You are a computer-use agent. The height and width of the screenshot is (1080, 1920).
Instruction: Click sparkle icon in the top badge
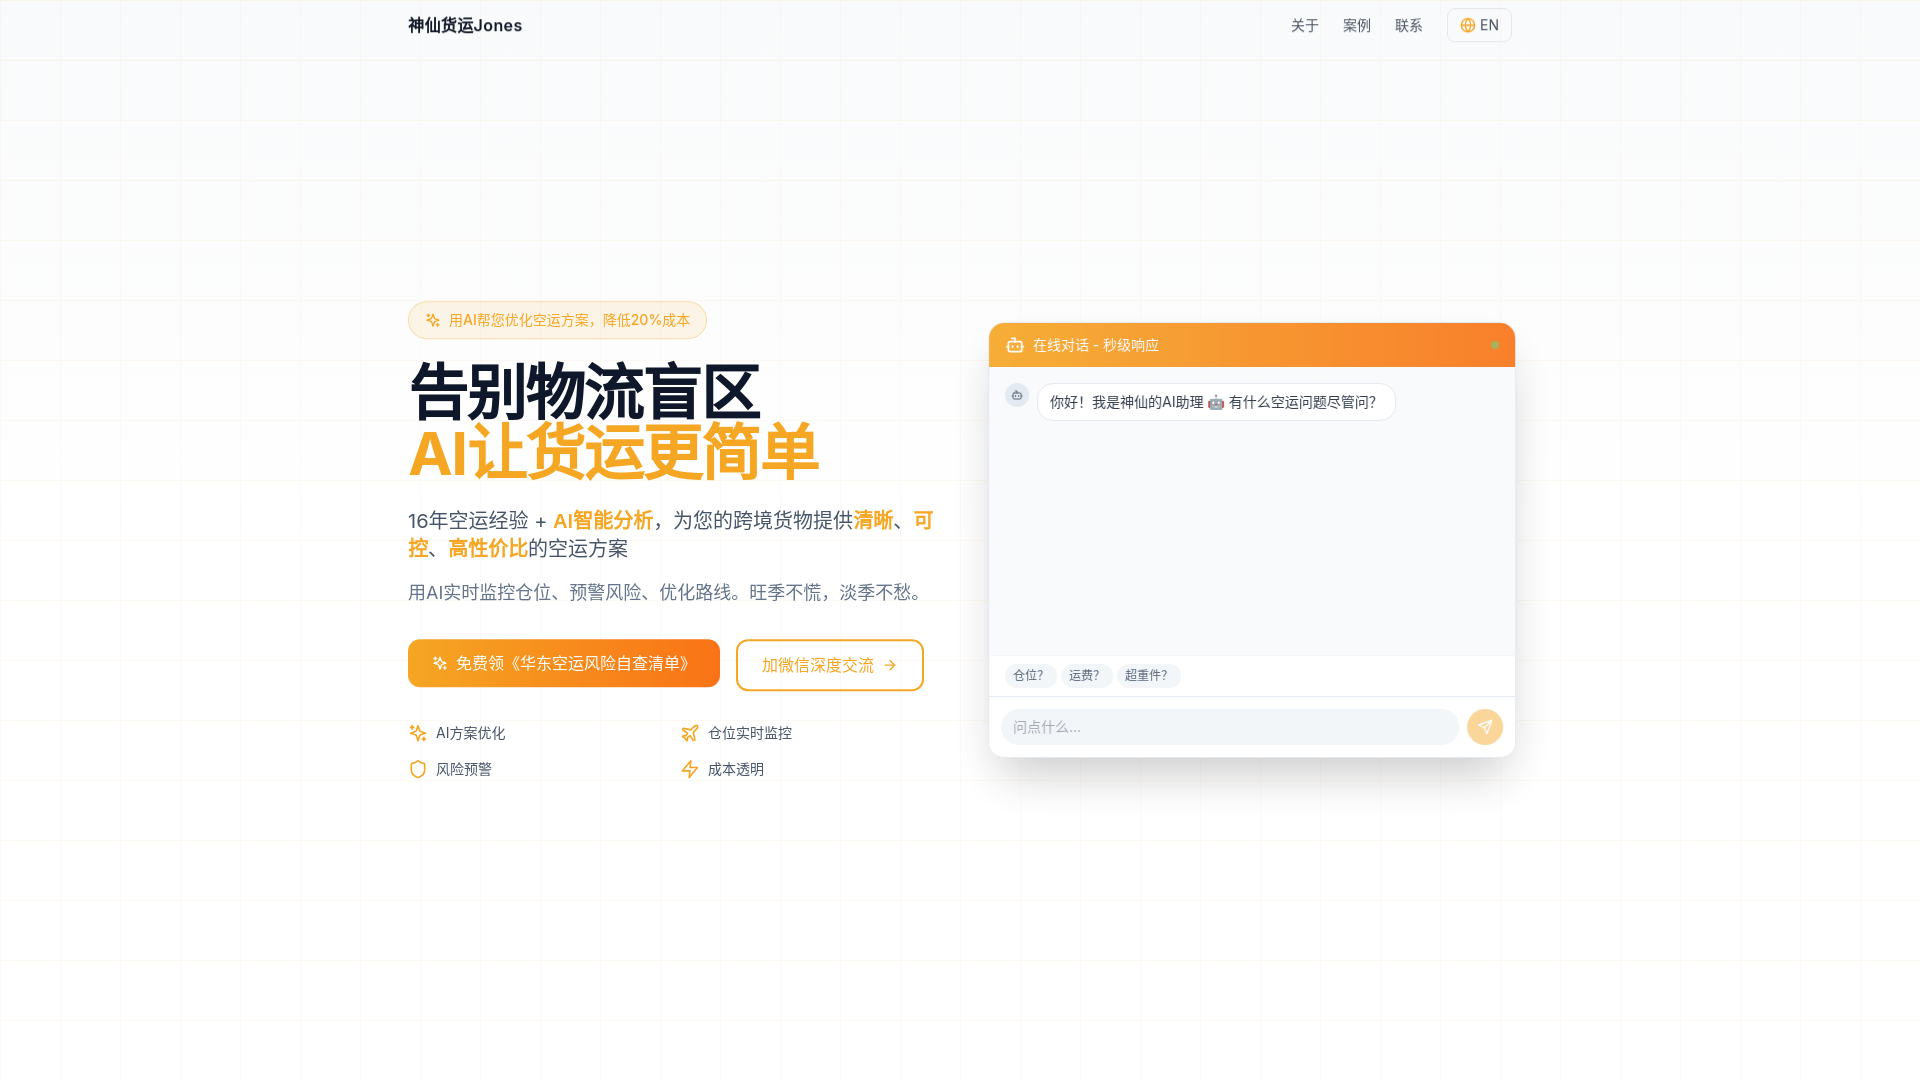[432, 320]
